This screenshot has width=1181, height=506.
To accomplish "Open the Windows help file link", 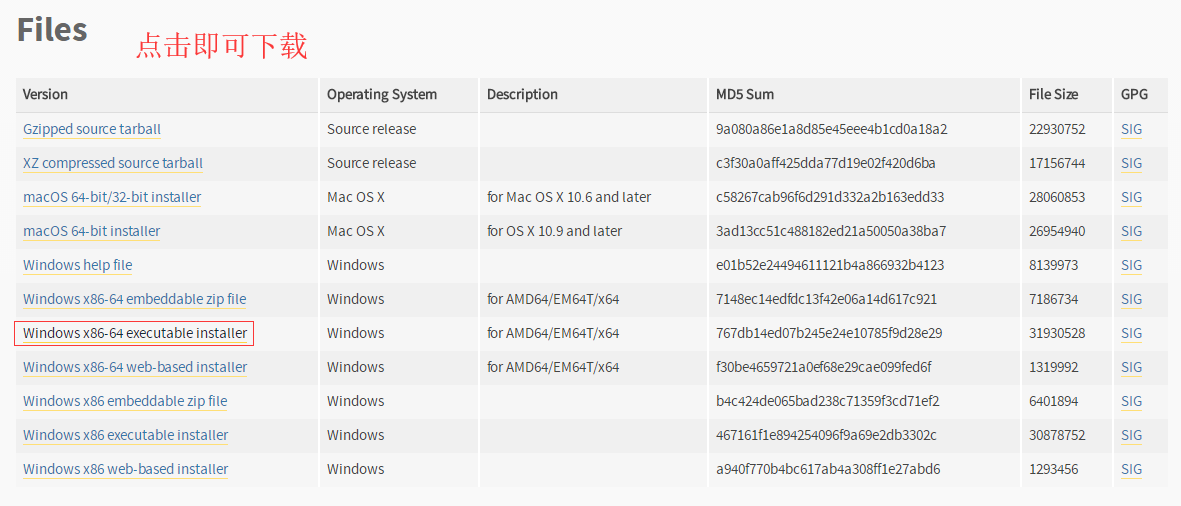I will (x=78, y=265).
